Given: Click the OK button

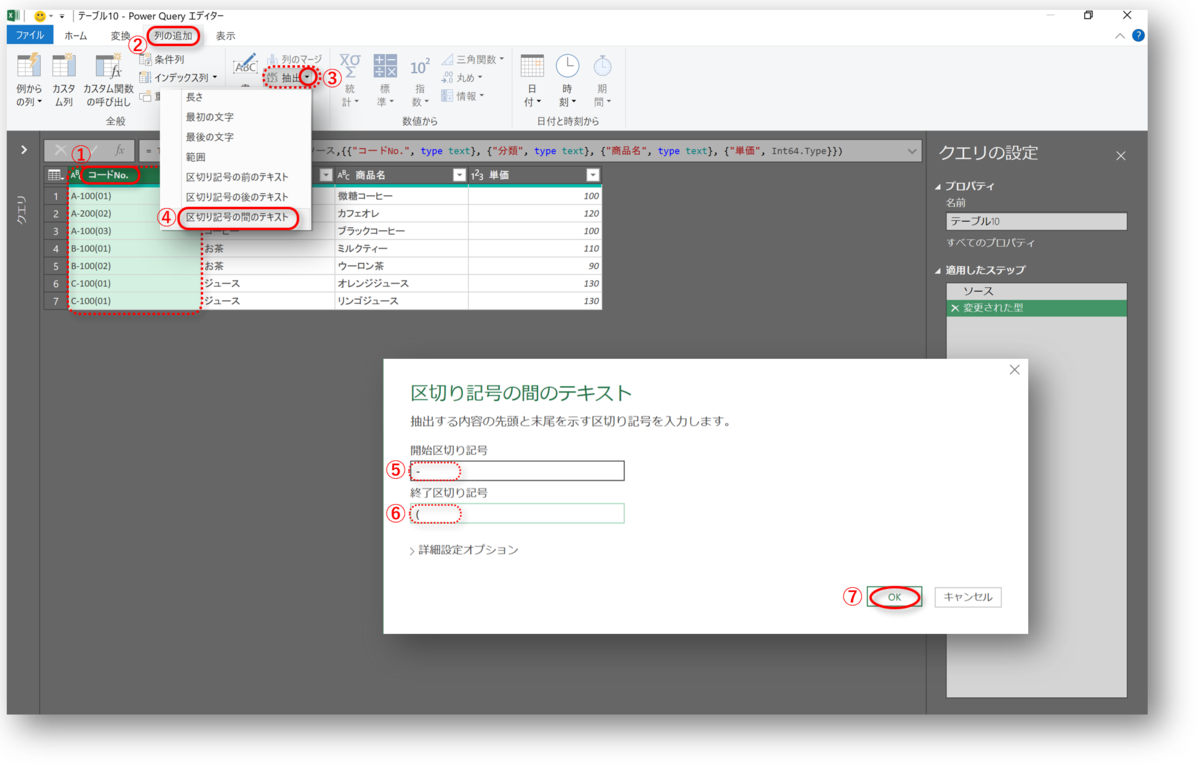Looking at the screenshot, I should (893, 596).
